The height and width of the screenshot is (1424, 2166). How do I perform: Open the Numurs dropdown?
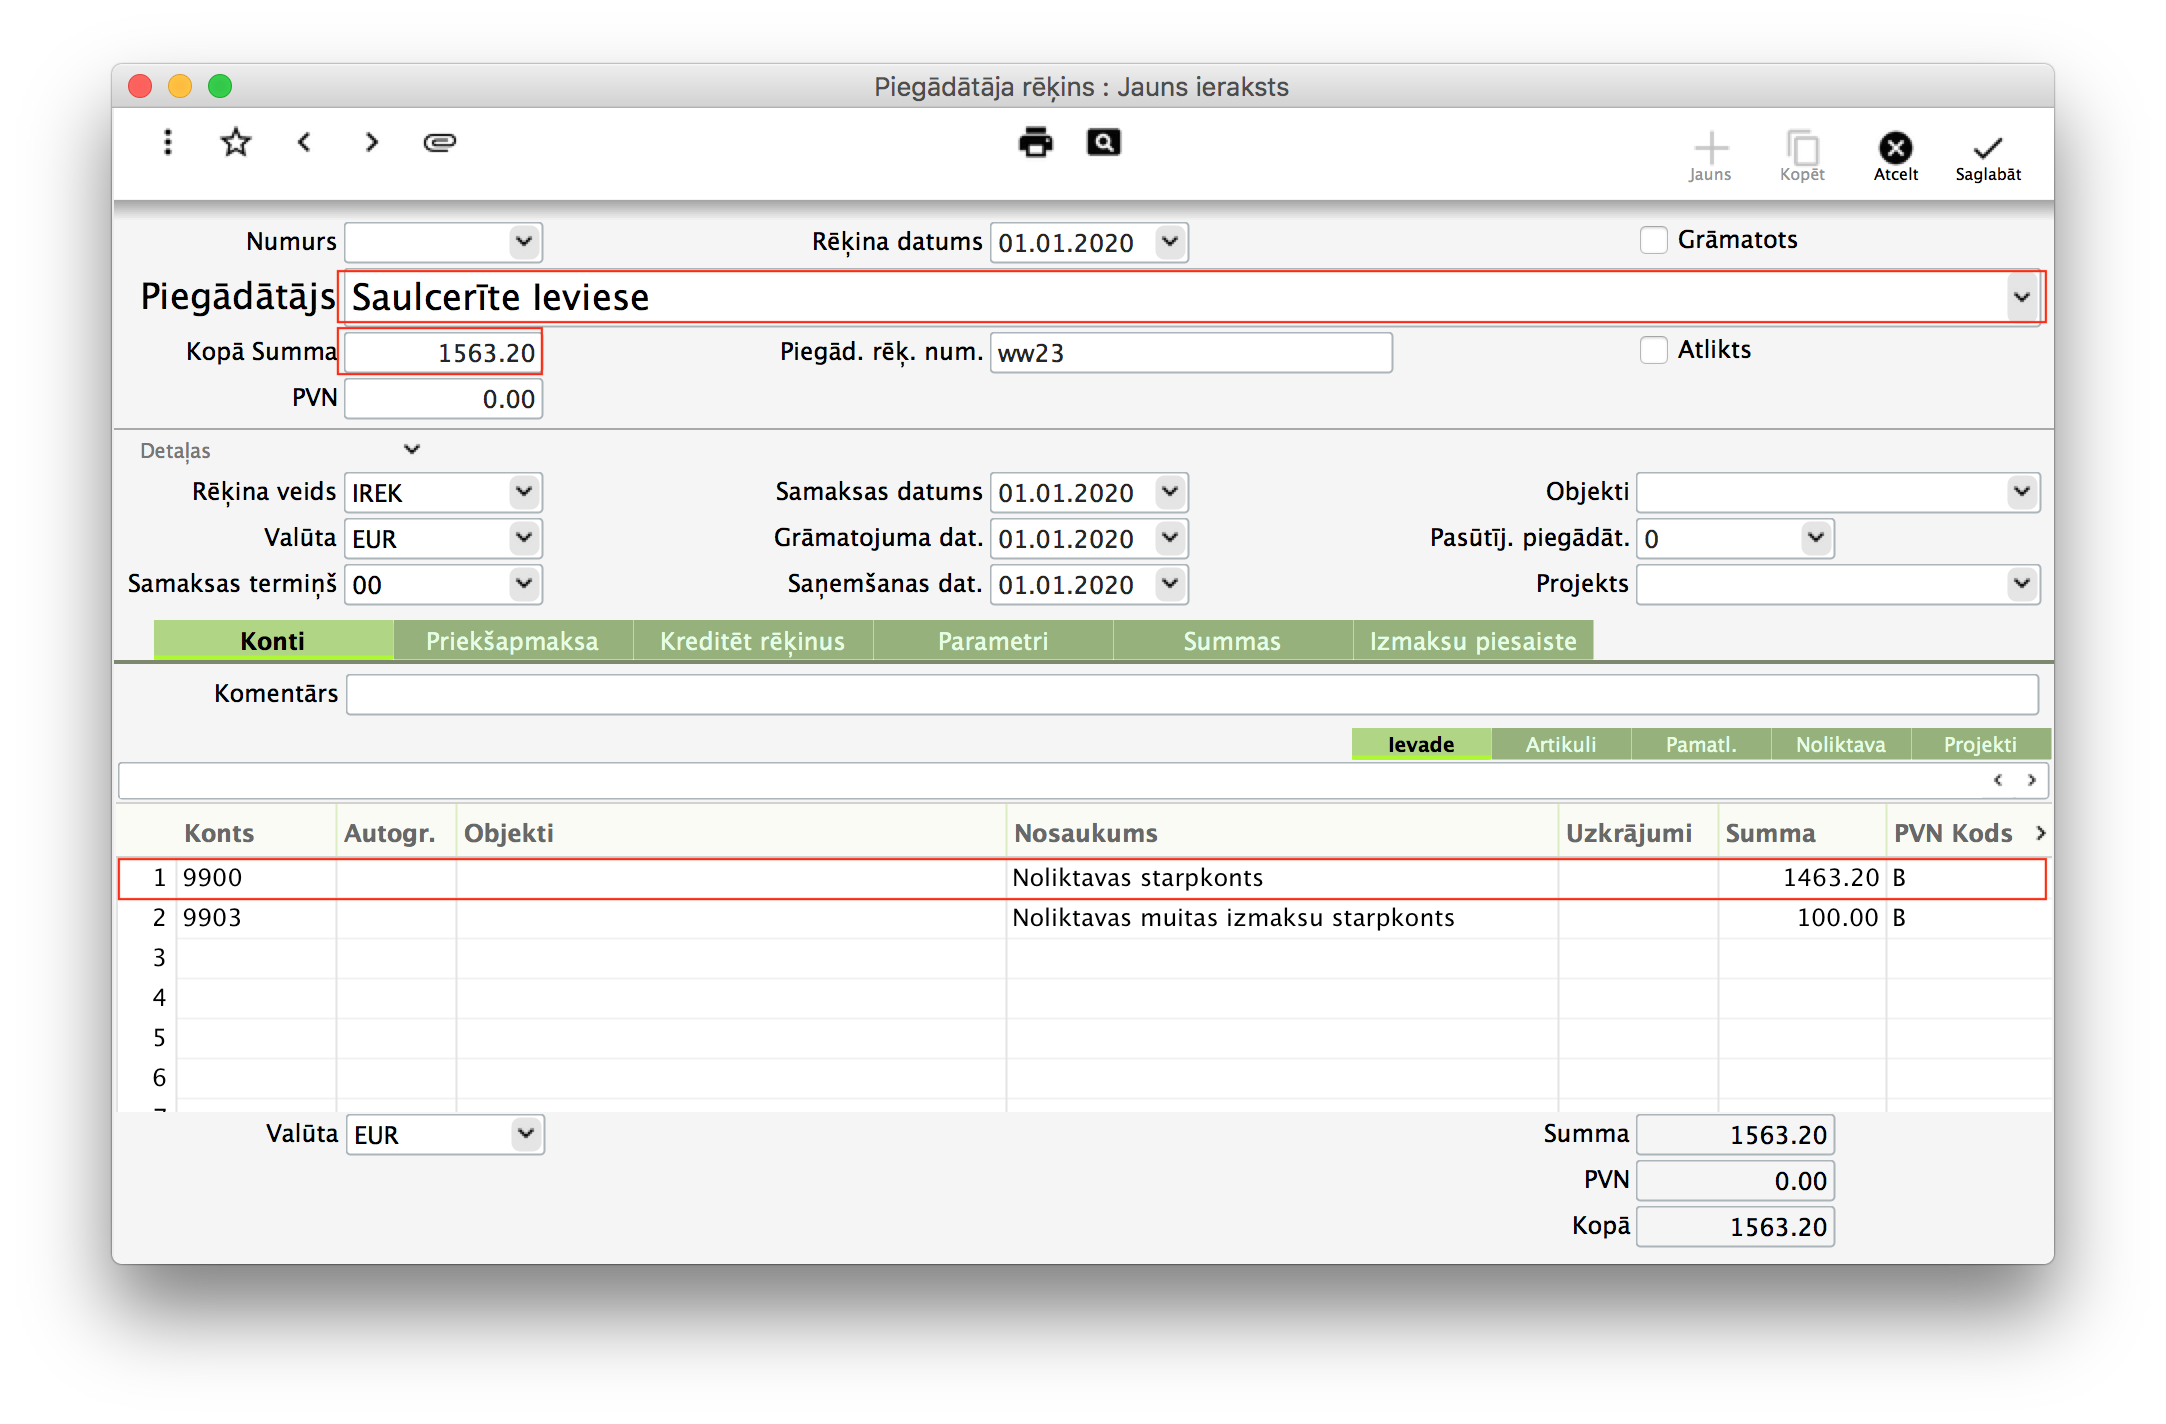point(523,242)
